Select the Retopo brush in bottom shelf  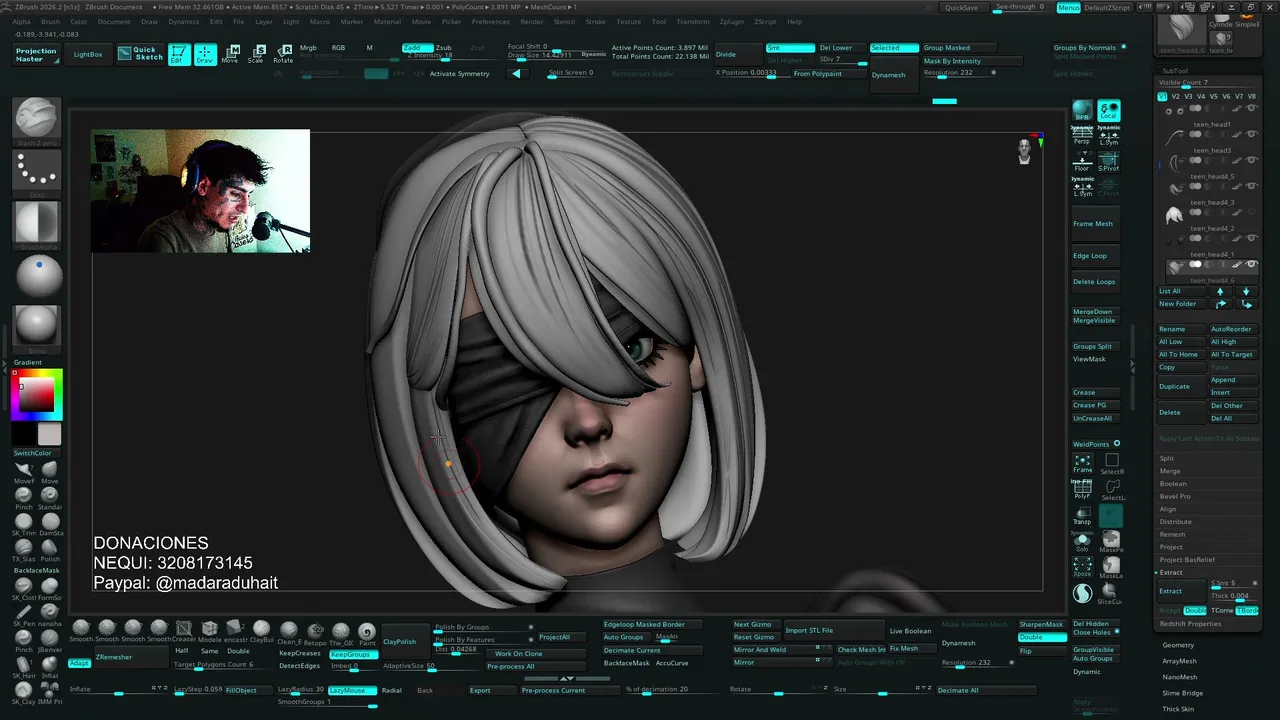[x=314, y=634]
